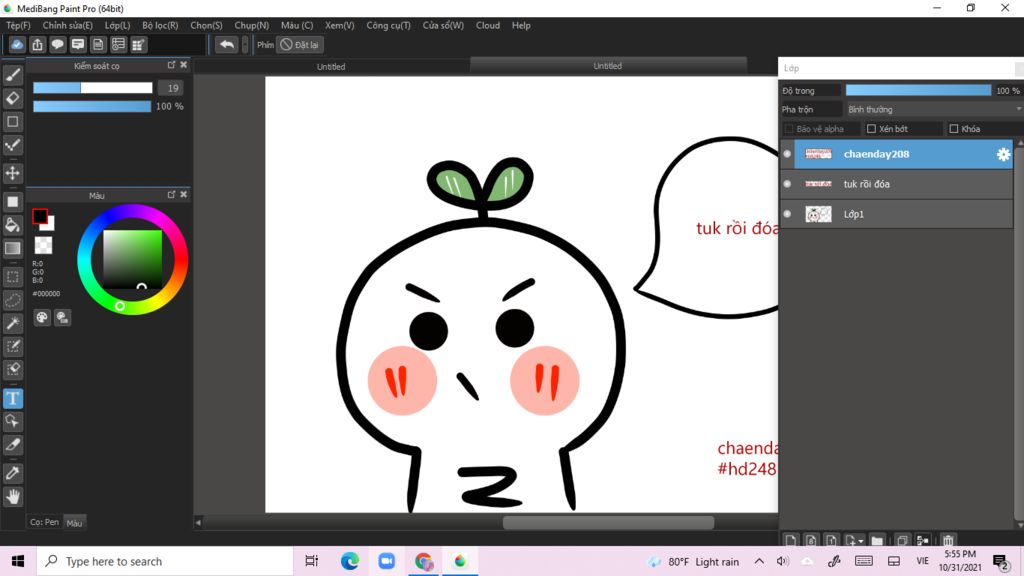Viewport: 1024px width, 576px height.
Task: Click the Đặt lại reset button
Action: click(300, 44)
